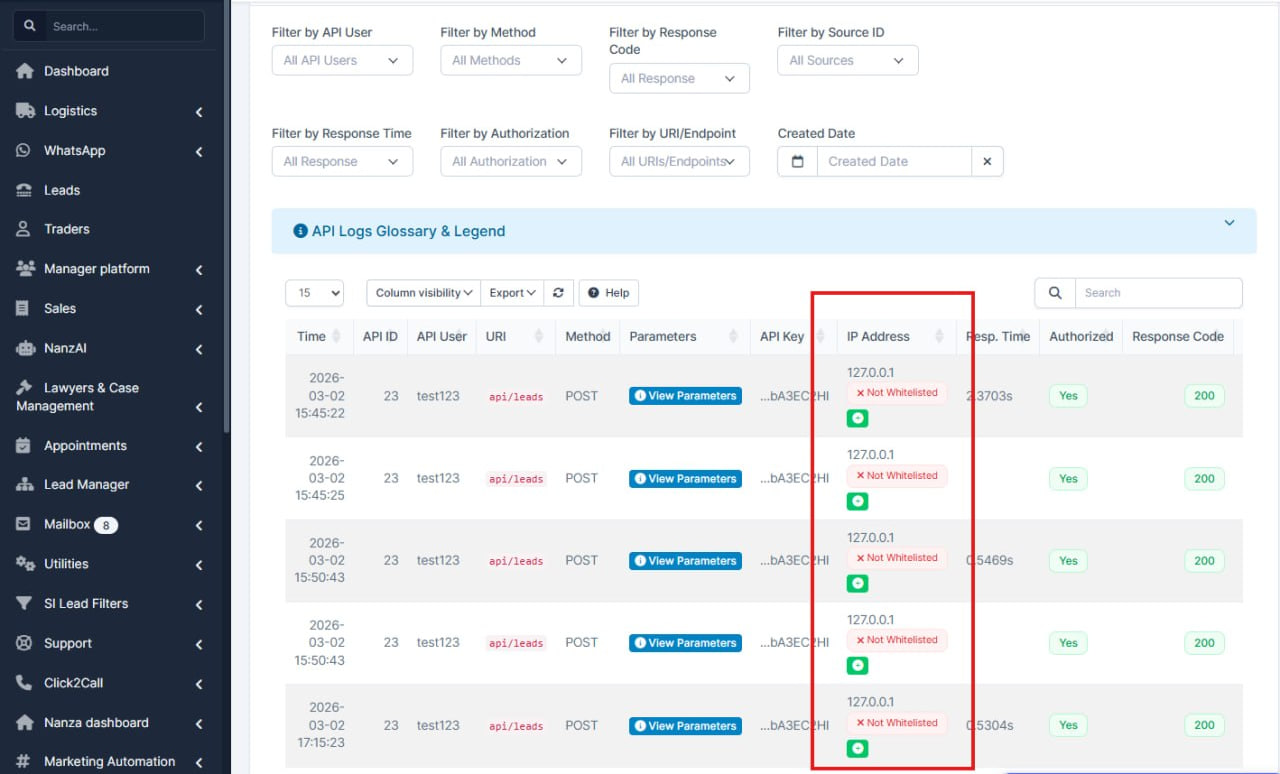The height and width of the screenshot is (774, 1280).
Task: Expand the Sales sidebar menu
Action: pos(199,310)
